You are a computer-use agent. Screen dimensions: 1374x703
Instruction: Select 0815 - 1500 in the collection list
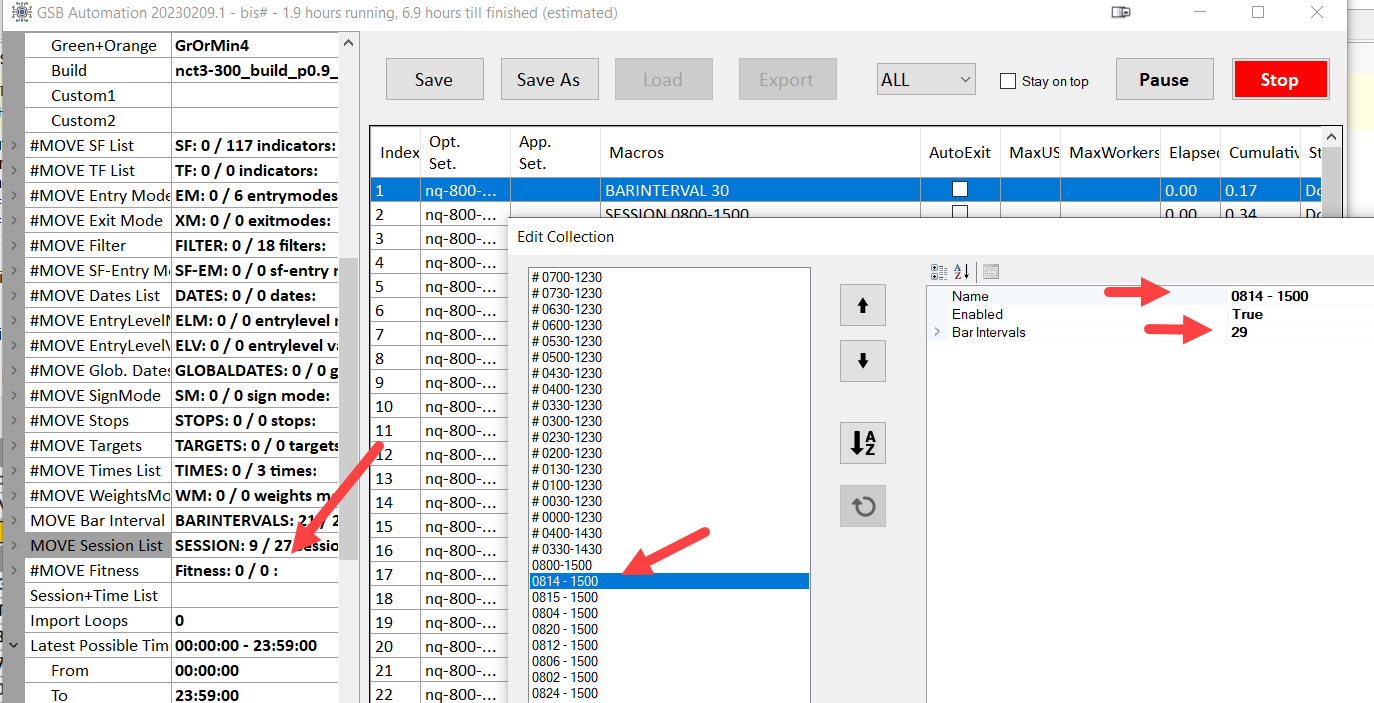565,597
